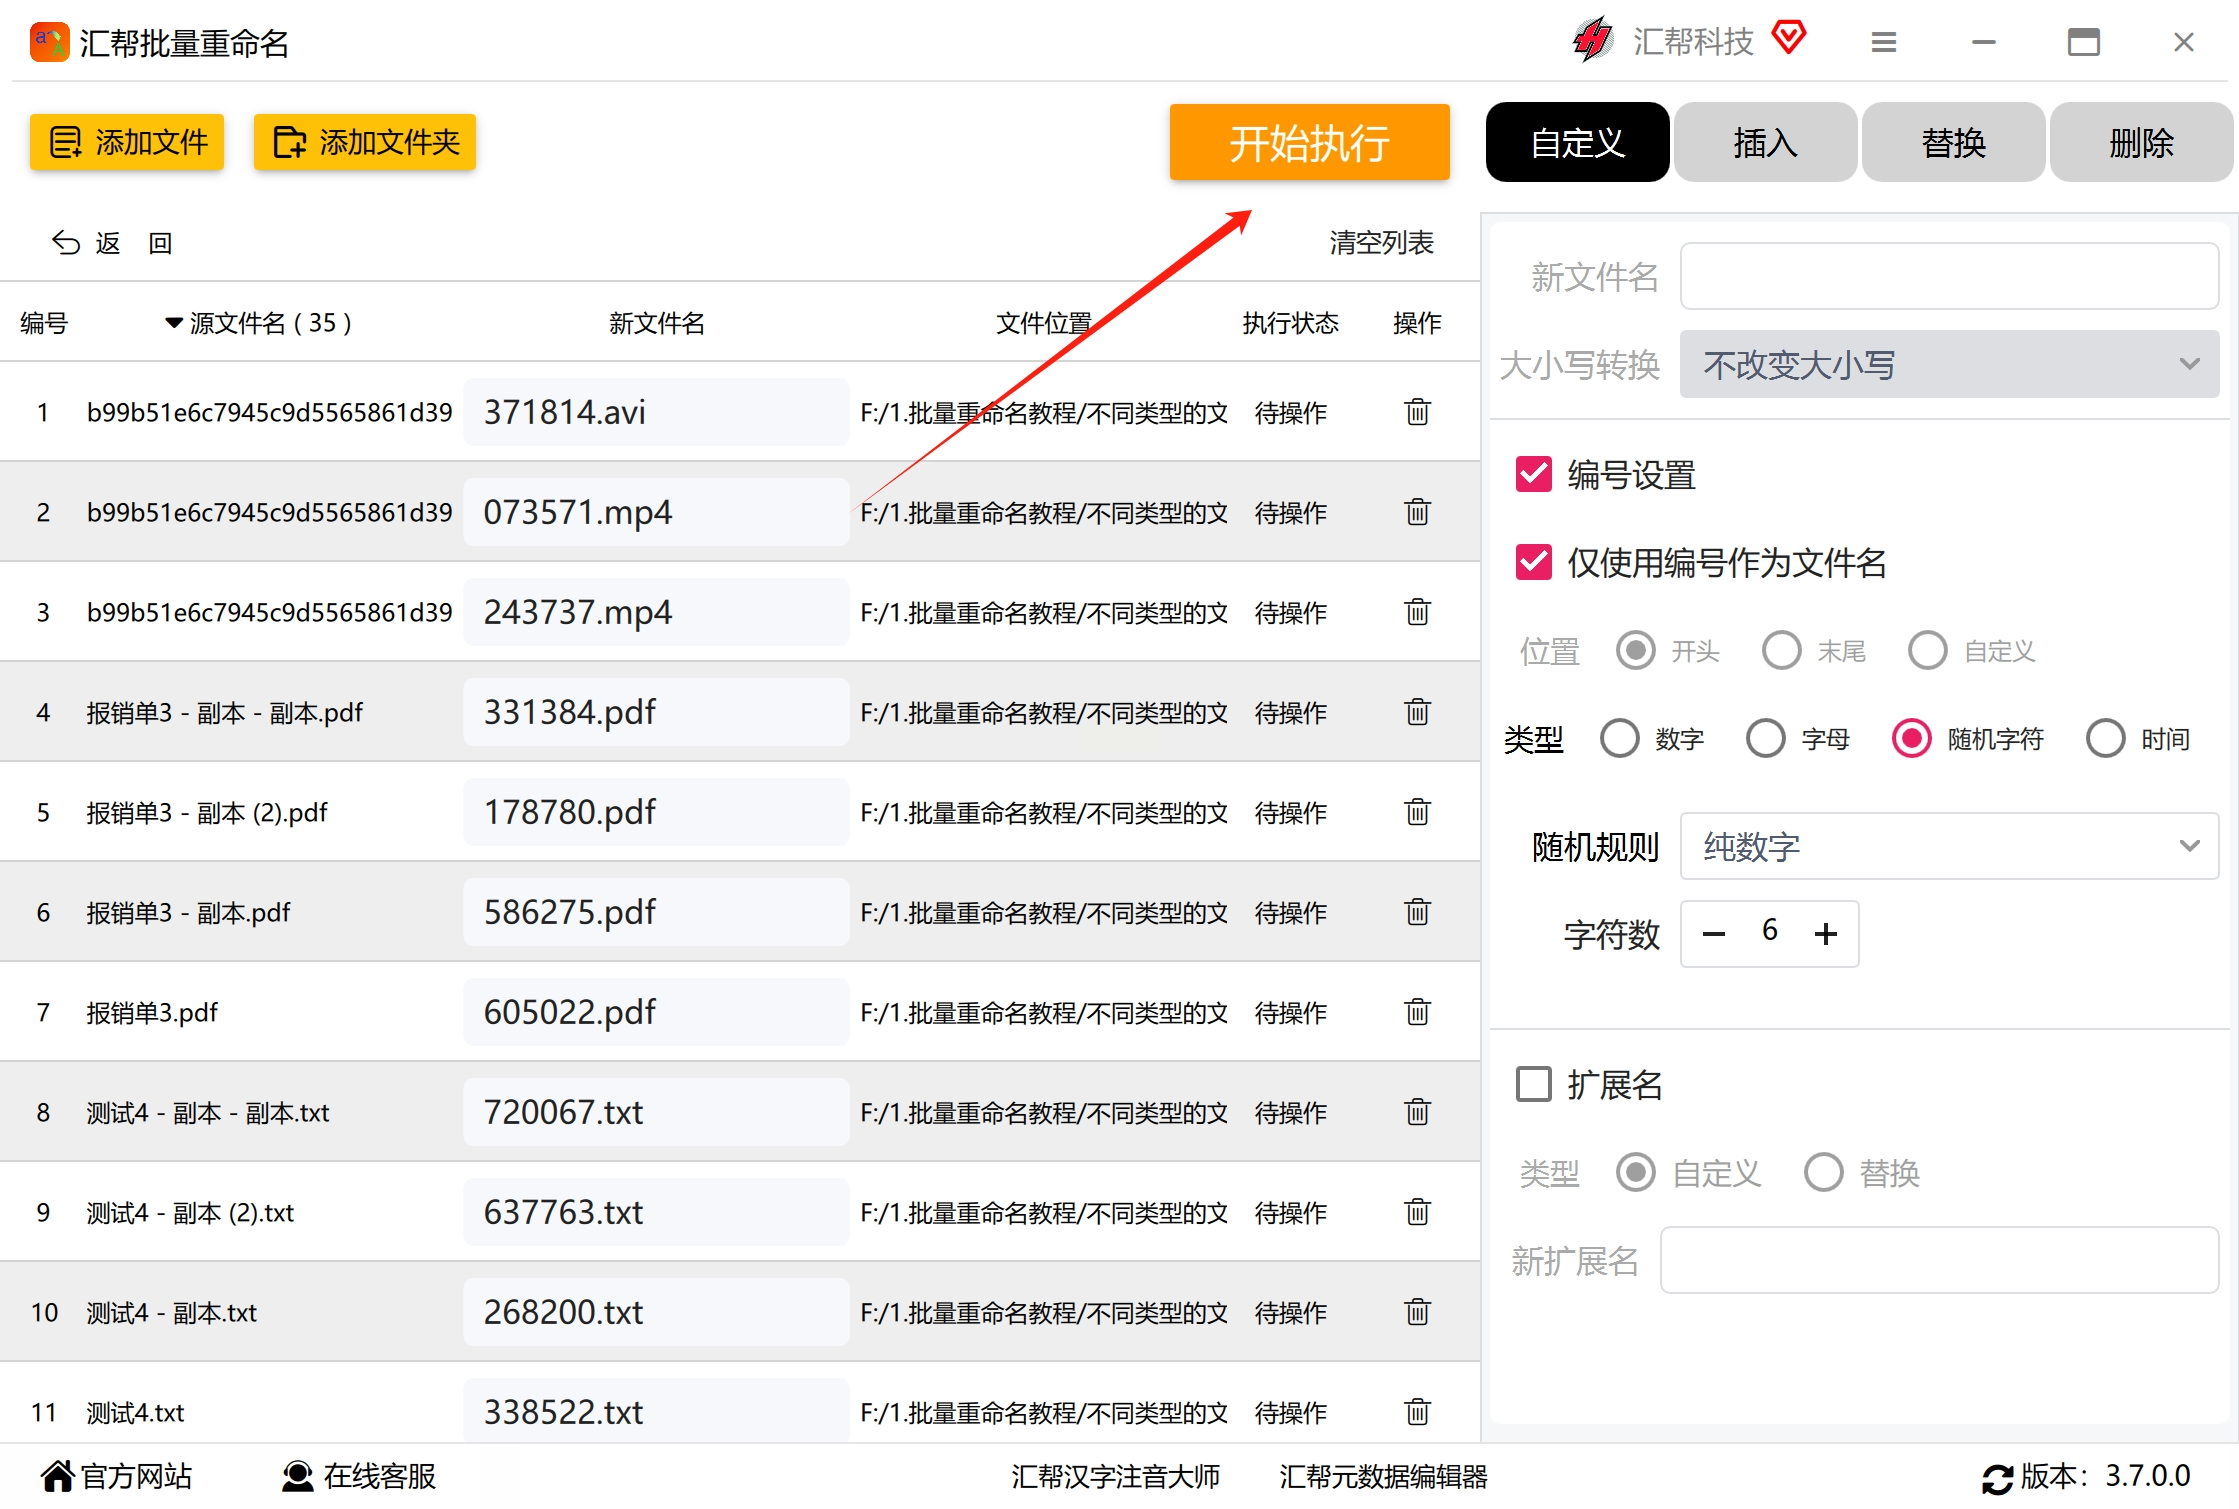Click the 新文件名 input field
The width and height of the screenshot is (2239, 1509).
pyautogui.click(x=1949, y=276)
